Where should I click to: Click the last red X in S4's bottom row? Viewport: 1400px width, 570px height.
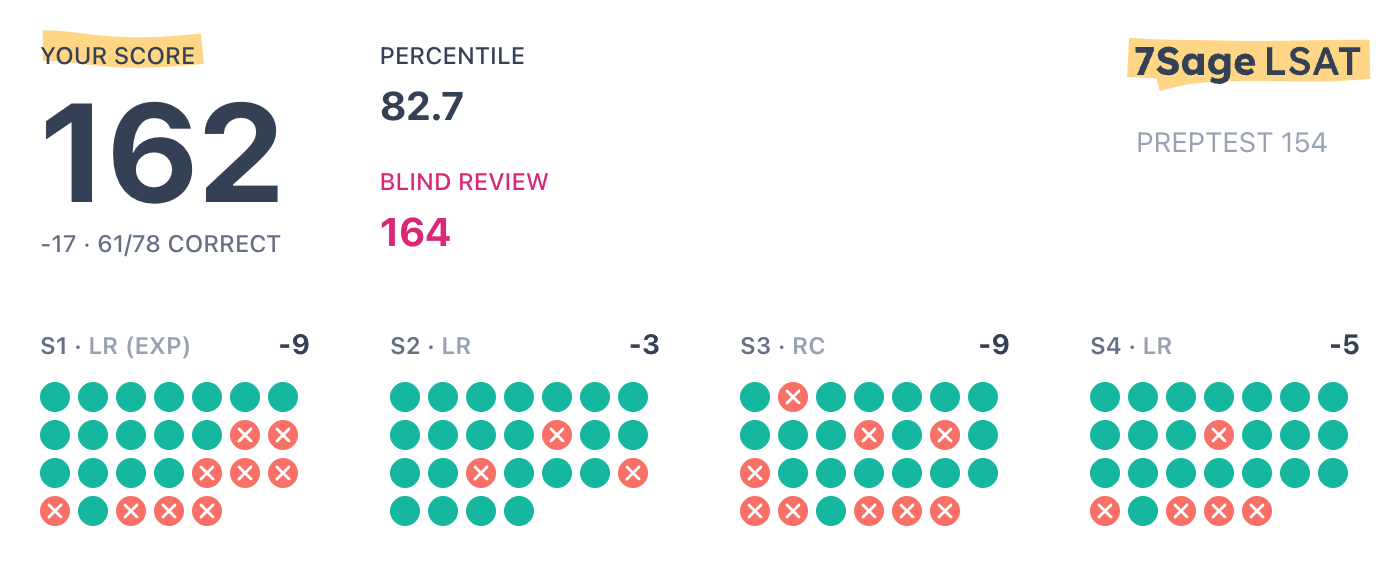[x=1257, y=511]
